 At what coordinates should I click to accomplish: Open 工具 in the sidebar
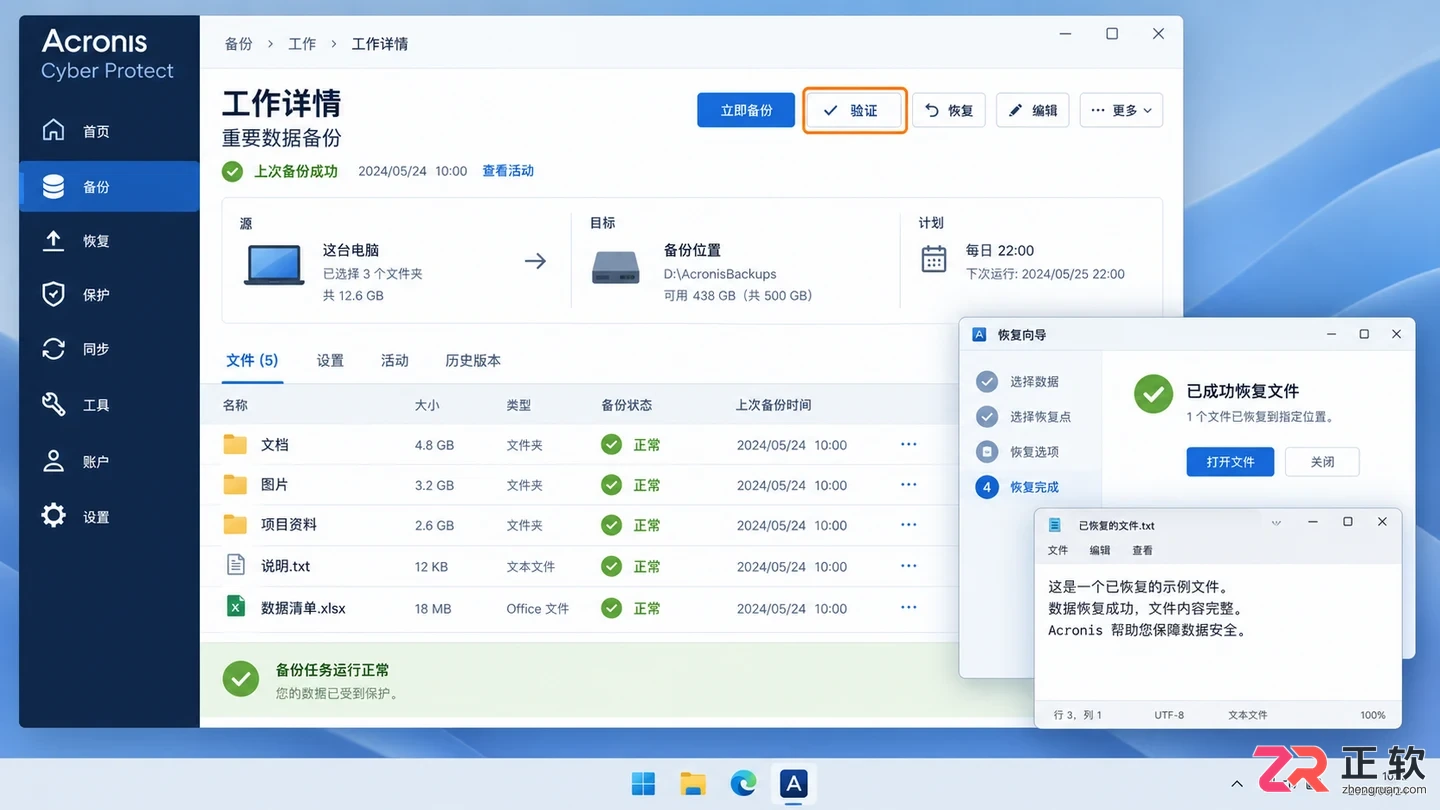[109, 405]
